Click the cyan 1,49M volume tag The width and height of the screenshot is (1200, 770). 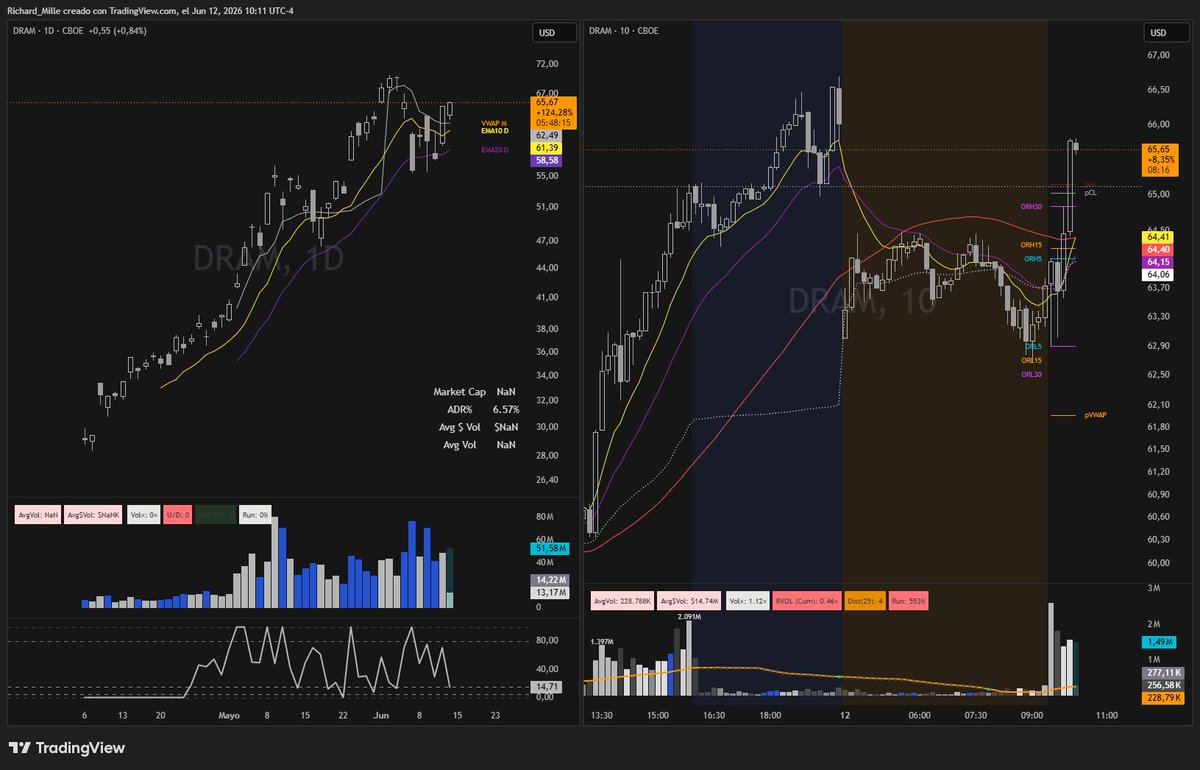(1160, 642)
